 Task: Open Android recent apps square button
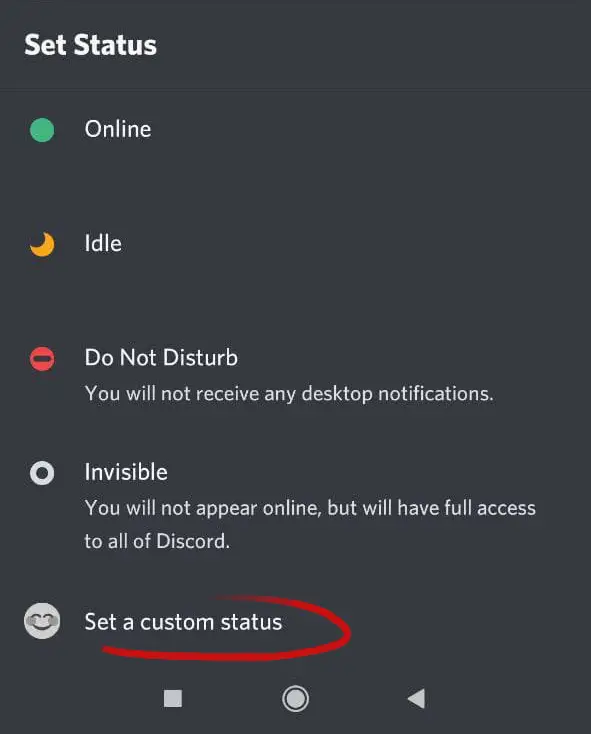(173, 698)
